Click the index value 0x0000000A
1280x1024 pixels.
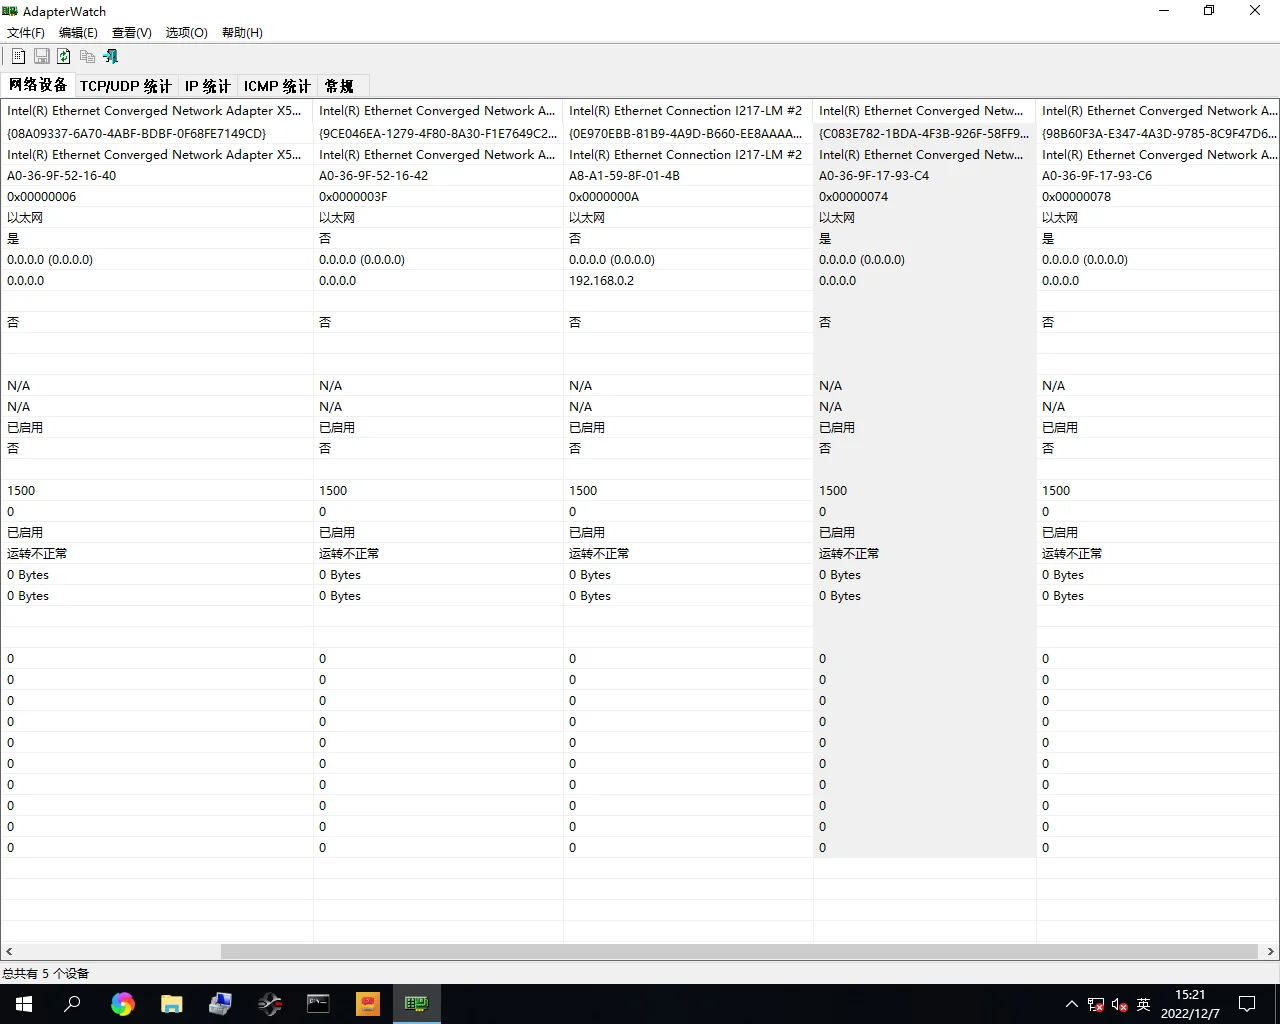pyautogui.click(x=603, y=197)
